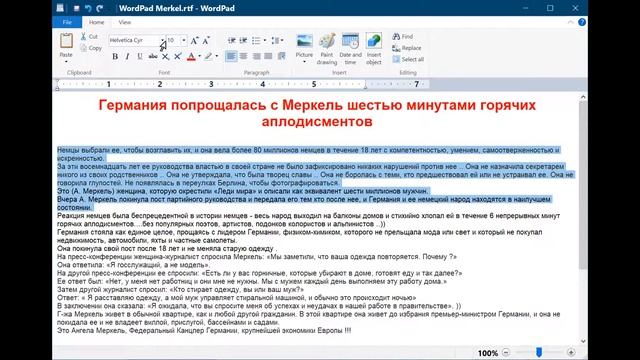Align text left
Viewport: 640px width, 360px height.
pos(231,56)
